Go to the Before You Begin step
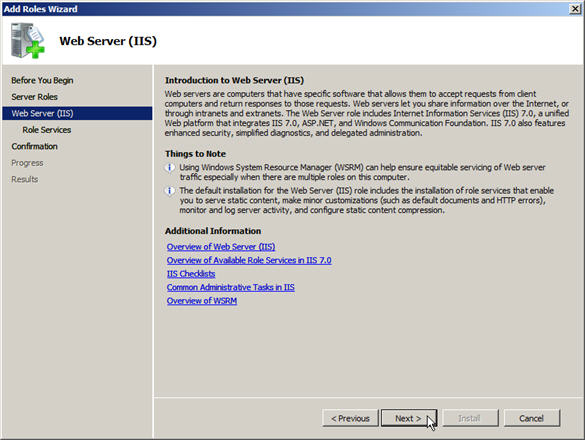Viewport: 585px width, 440px height. pyautogui.click(x=42, y=80)
